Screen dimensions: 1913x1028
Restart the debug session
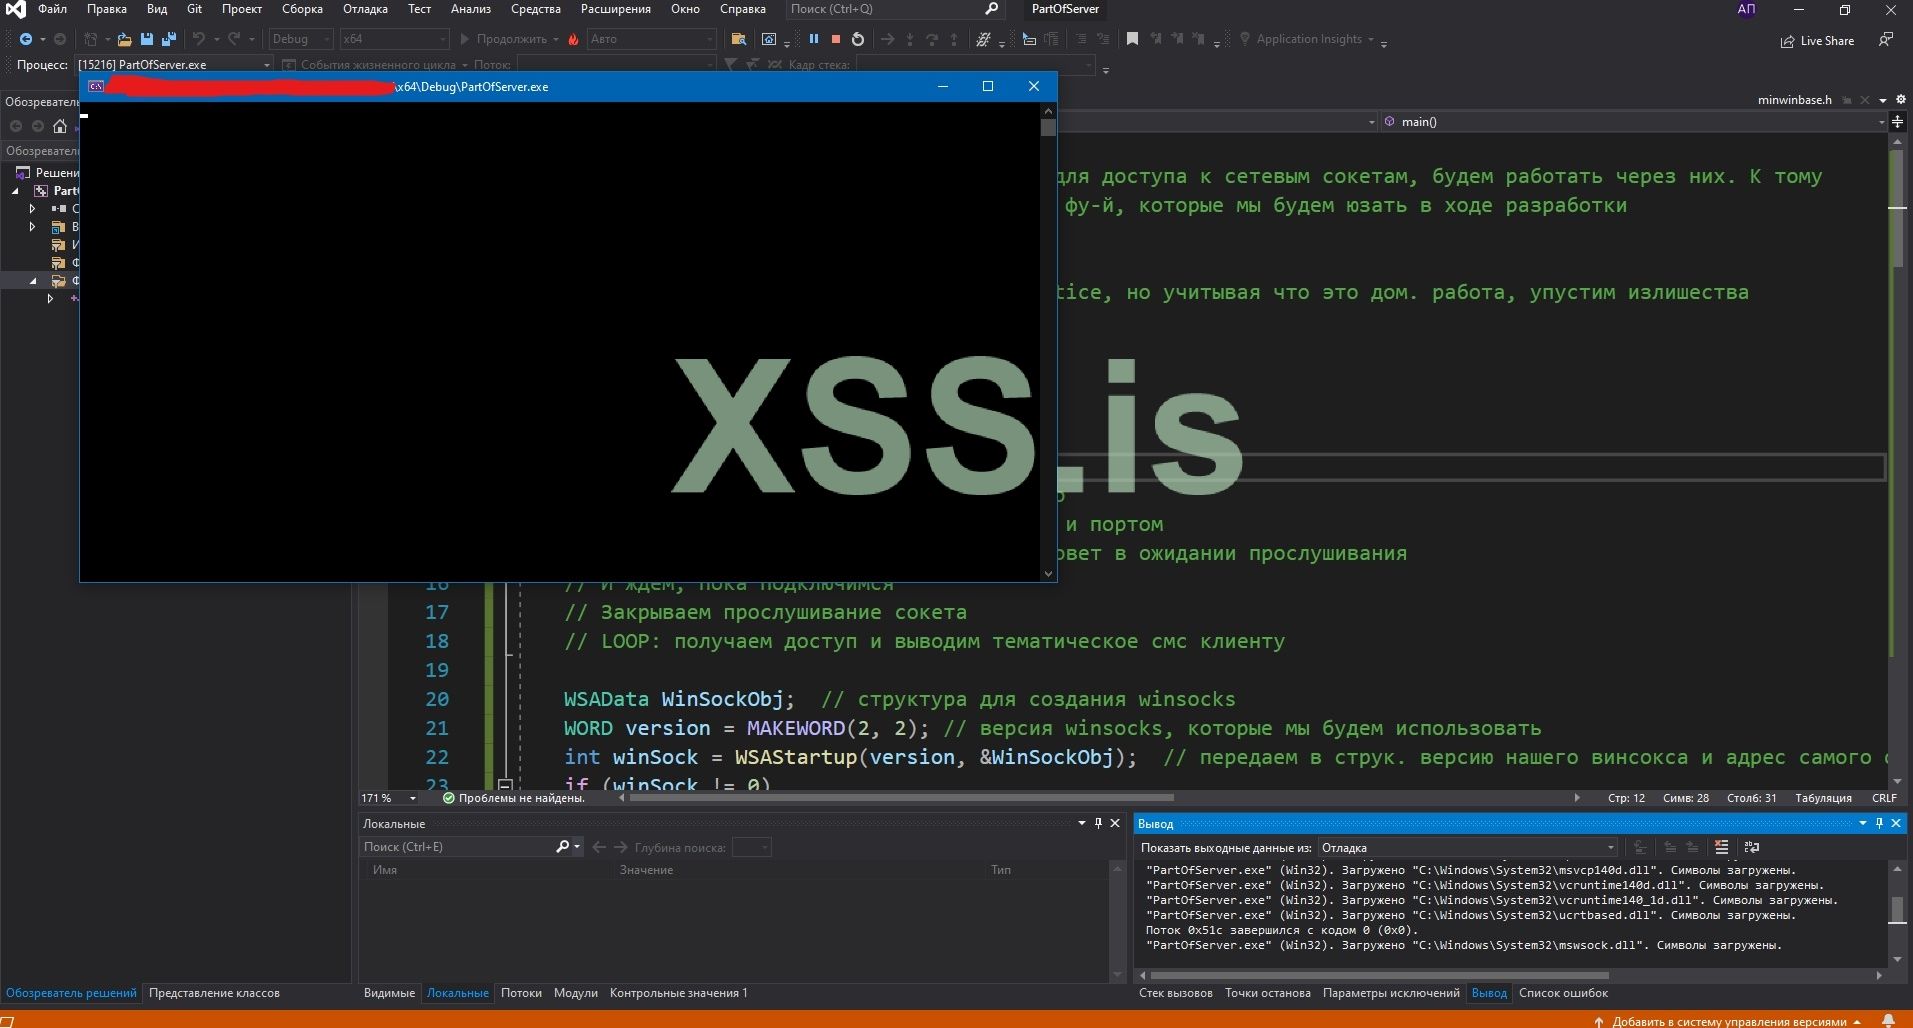(x=858, y=39)
